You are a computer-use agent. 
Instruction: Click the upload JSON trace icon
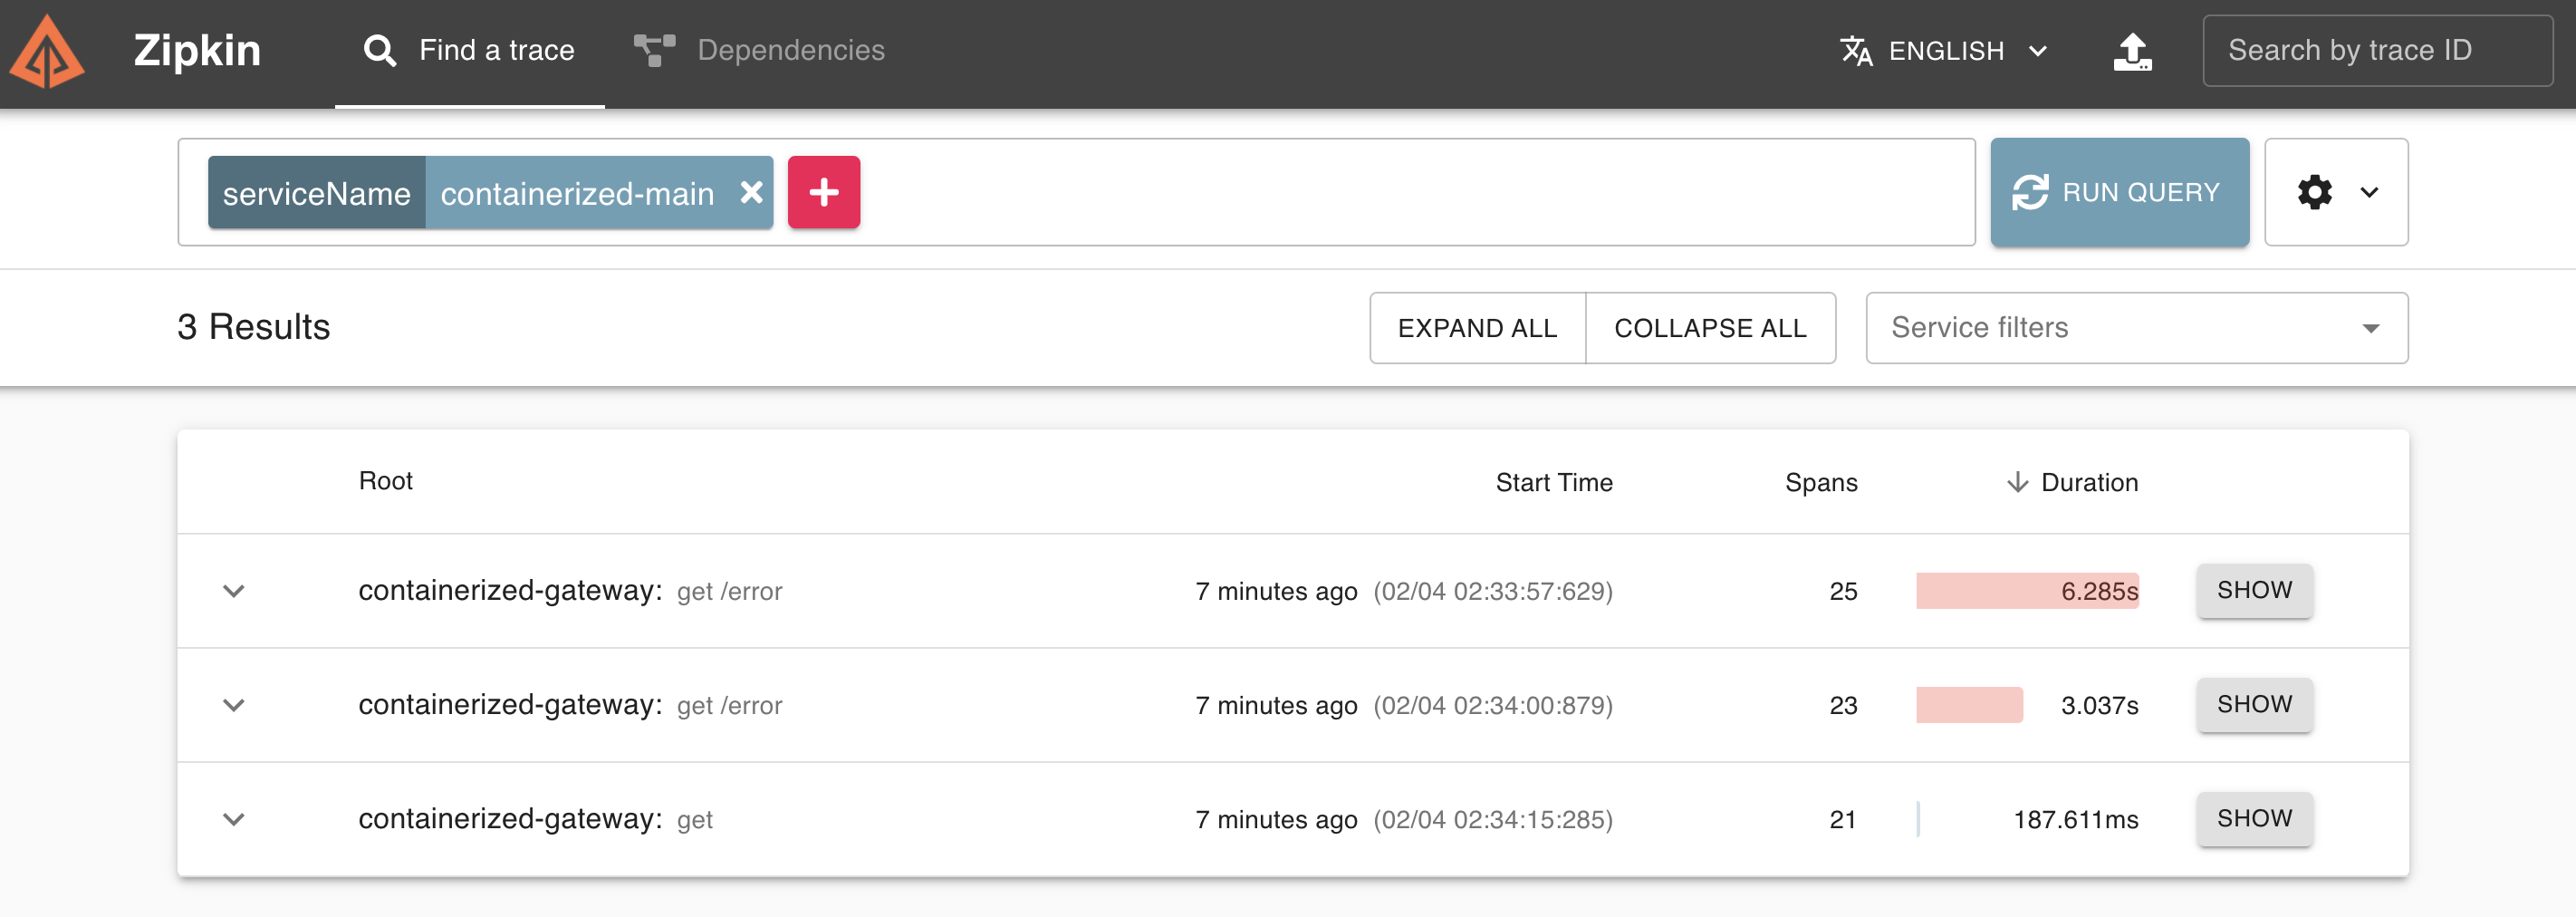[2132, 51]
